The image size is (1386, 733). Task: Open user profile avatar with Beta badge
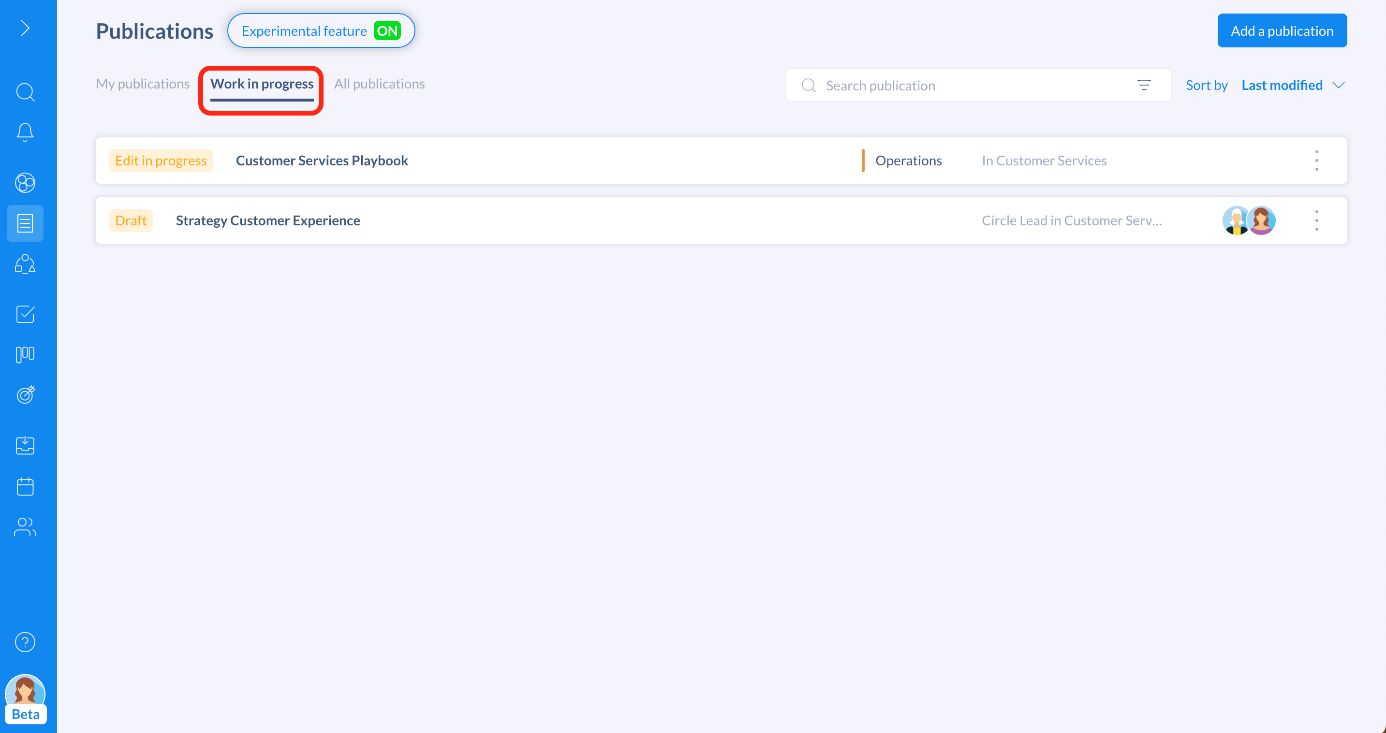pyautogui.click(x=25, y=698)
